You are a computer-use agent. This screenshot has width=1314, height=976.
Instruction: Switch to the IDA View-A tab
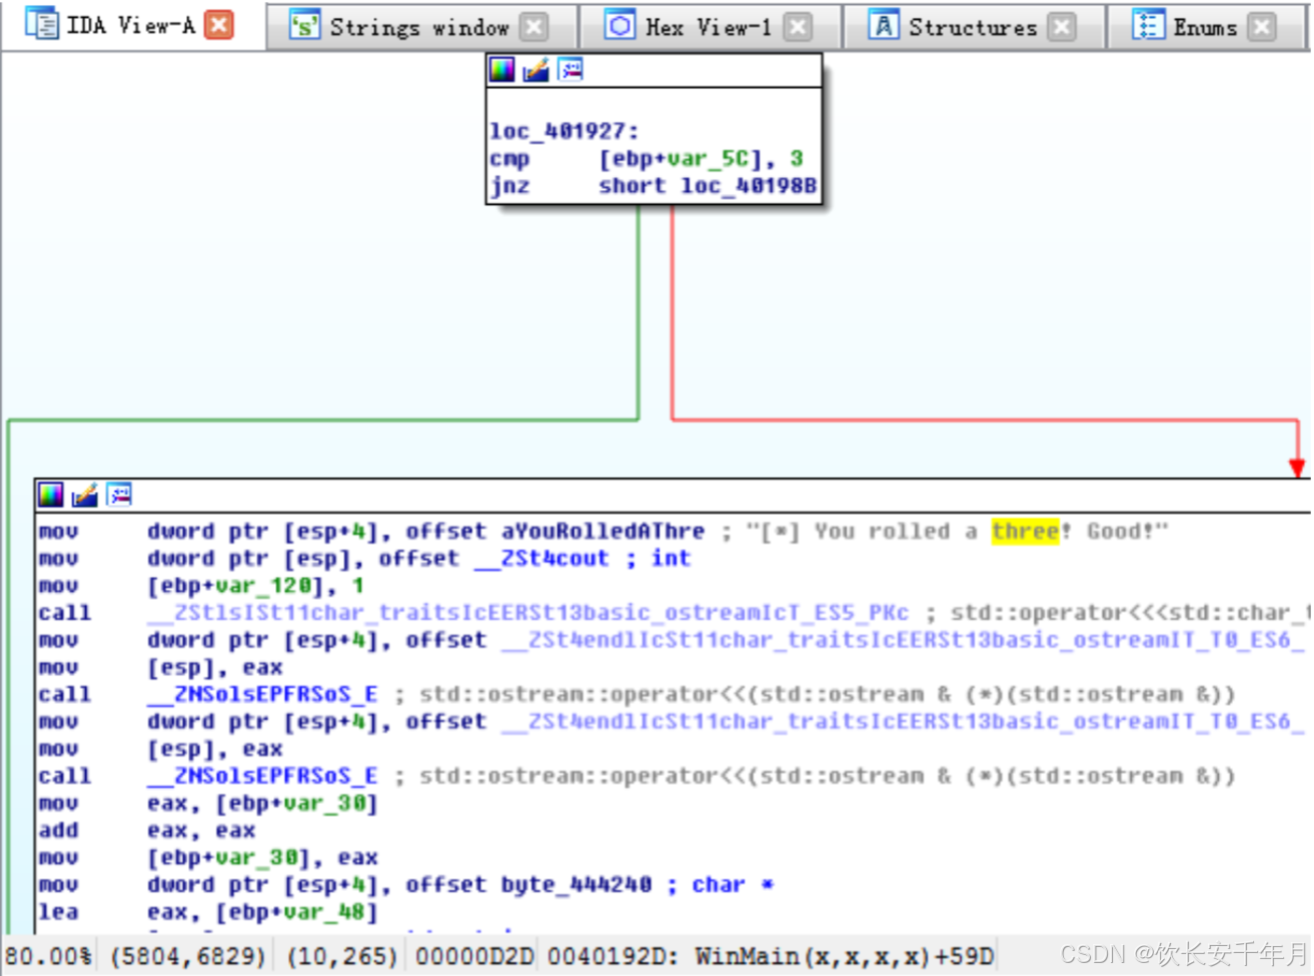click(x=131, y=25)
